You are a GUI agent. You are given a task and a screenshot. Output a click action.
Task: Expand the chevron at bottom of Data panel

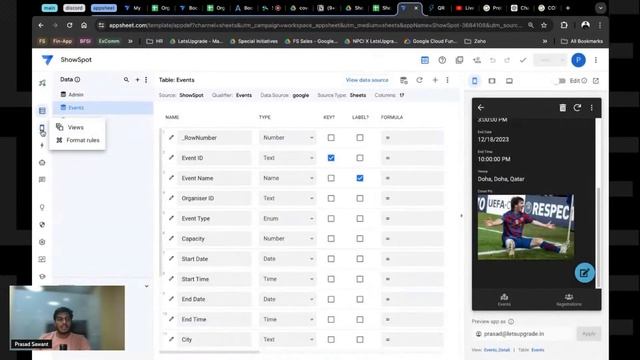(x=147, y=286)
